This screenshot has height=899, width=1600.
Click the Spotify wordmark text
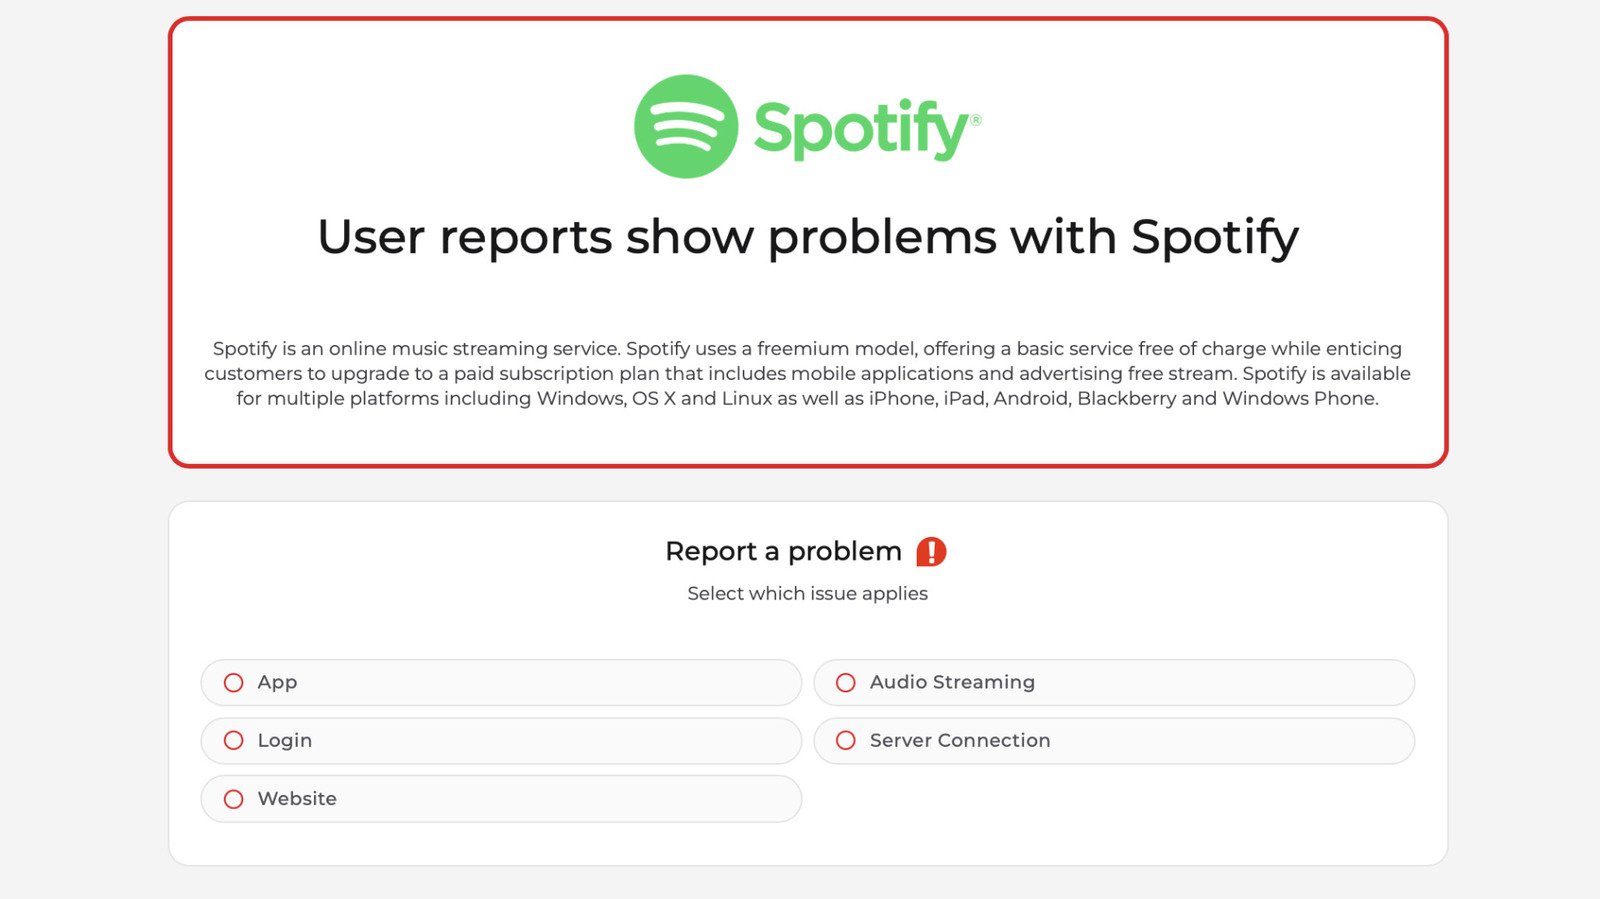tap(861, 130)
